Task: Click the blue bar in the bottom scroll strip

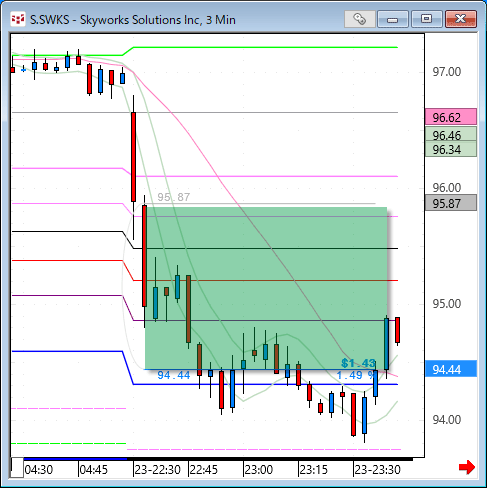Action: (x=75, y=459)
